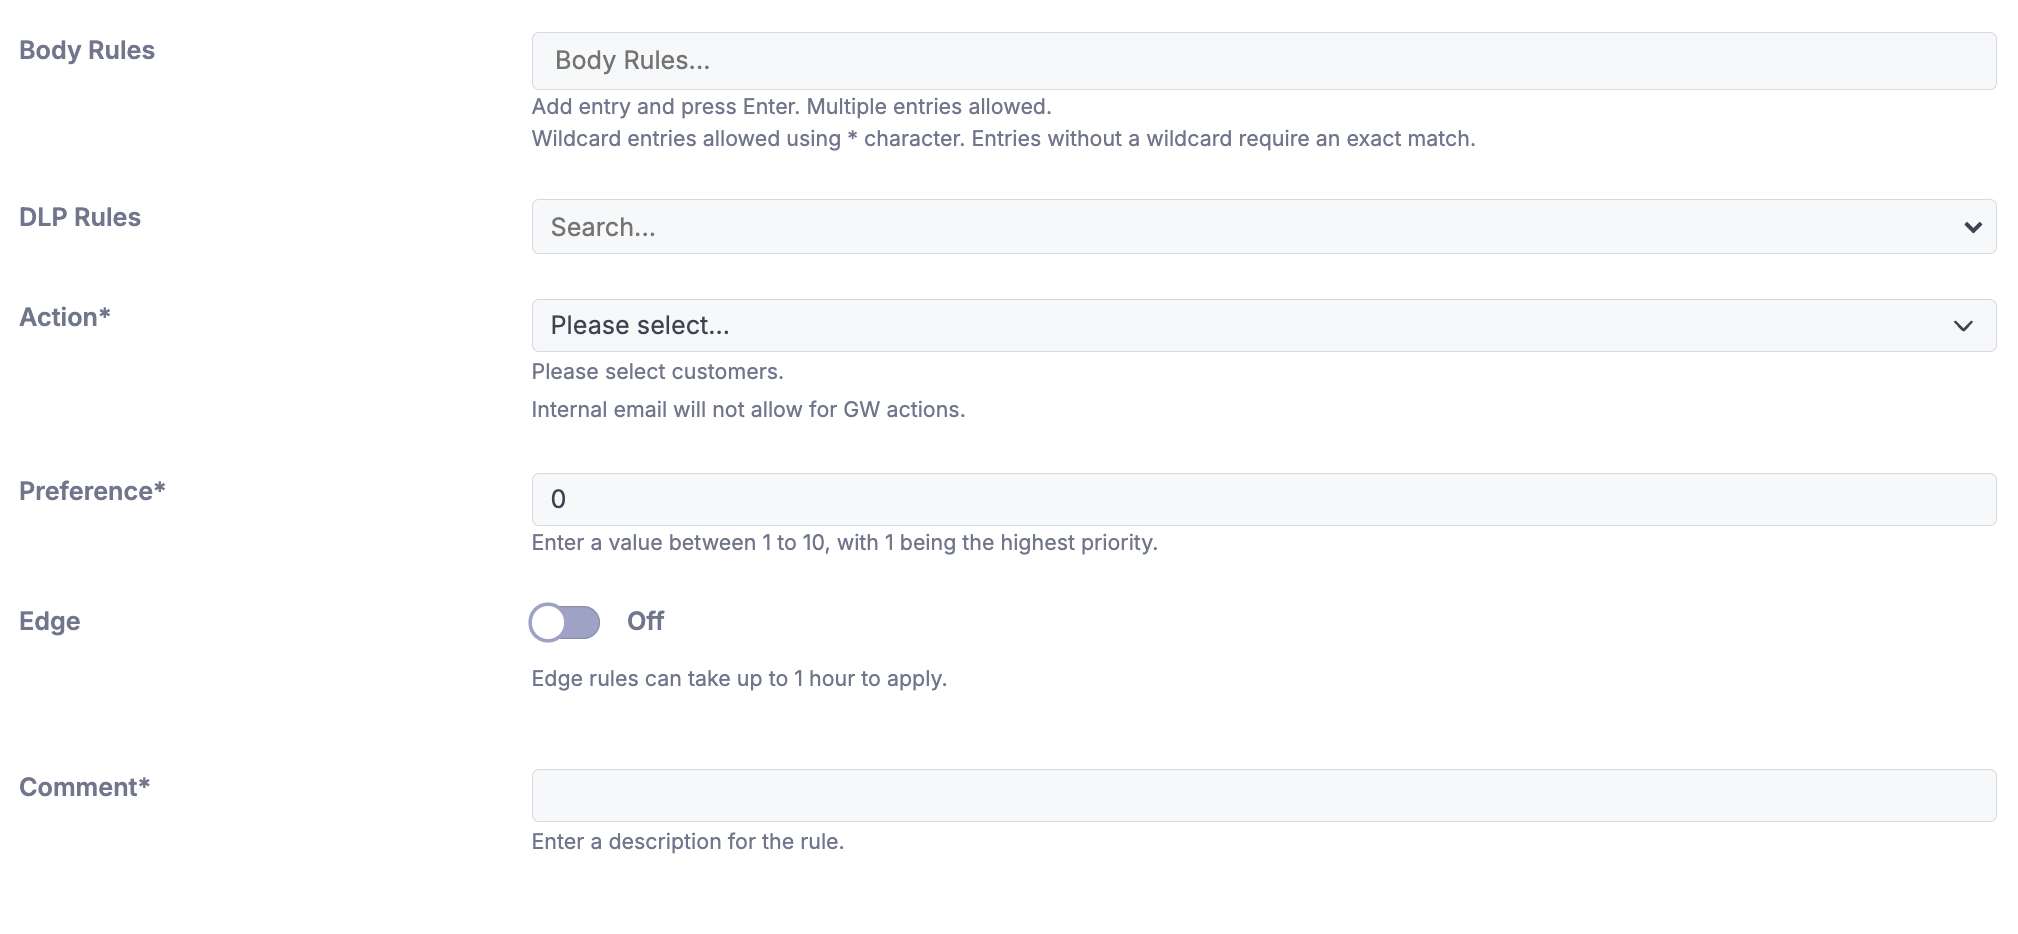The width and height of the screenshot is (2018, 934).
Task: Click the 'Comment*' field label
Action: pos(84,787)
